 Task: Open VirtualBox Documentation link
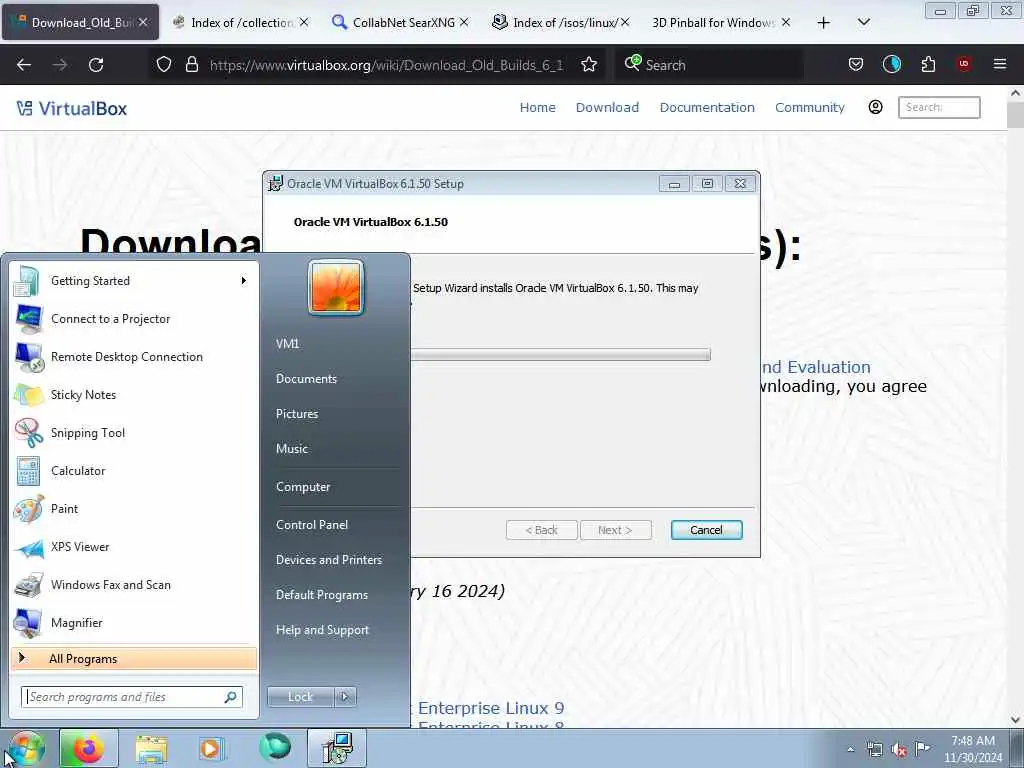click(707, 108)
